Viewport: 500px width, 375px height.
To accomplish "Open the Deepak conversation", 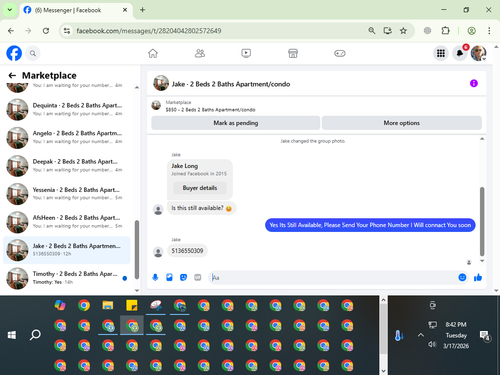I will (67, 166).
